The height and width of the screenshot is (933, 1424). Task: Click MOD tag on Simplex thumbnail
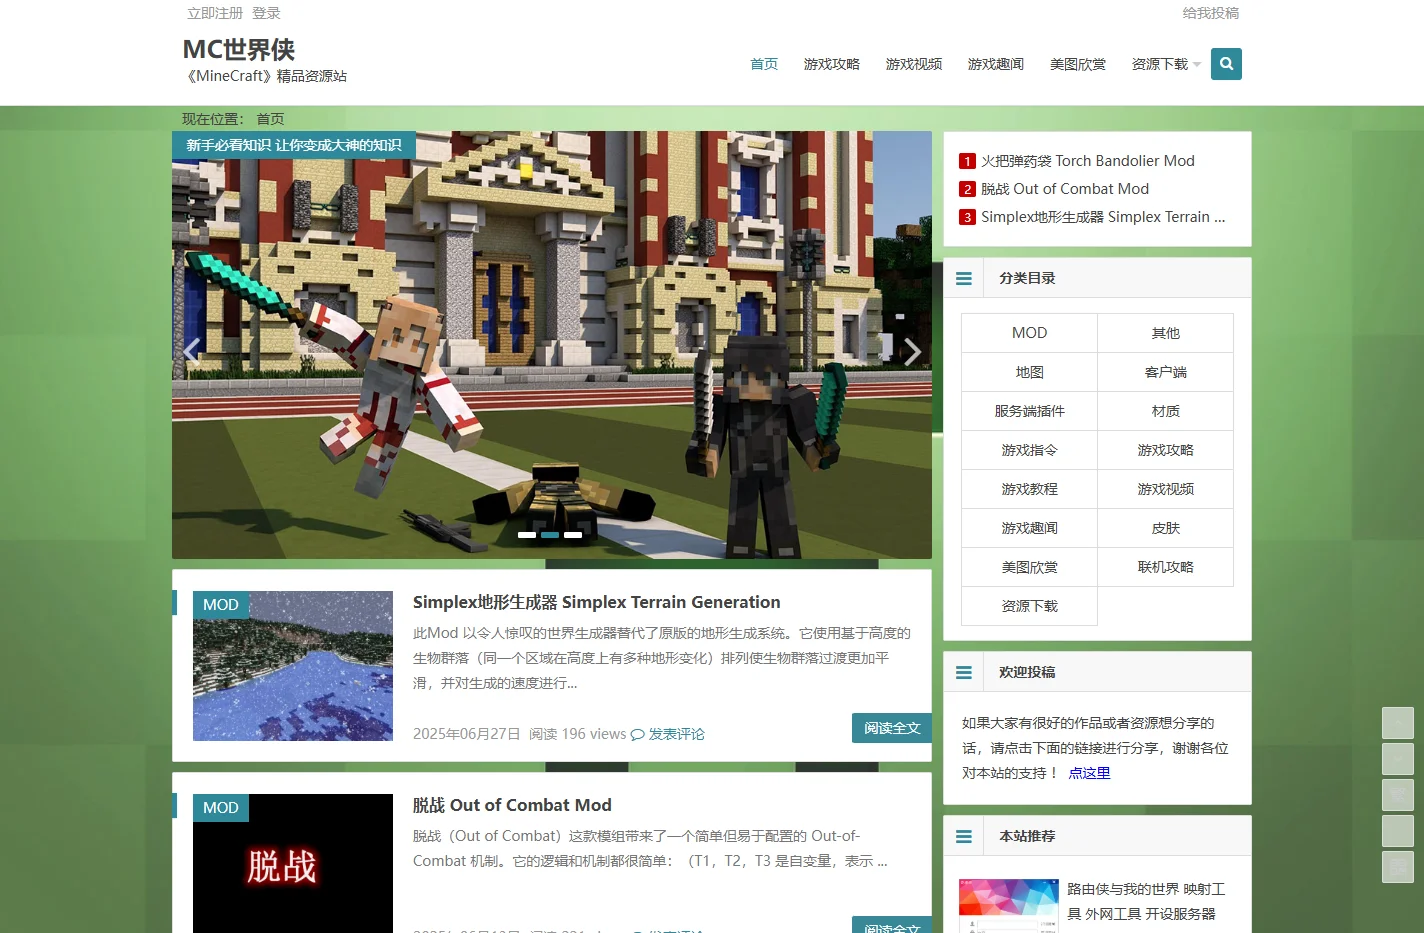click(x=221, y=605)
